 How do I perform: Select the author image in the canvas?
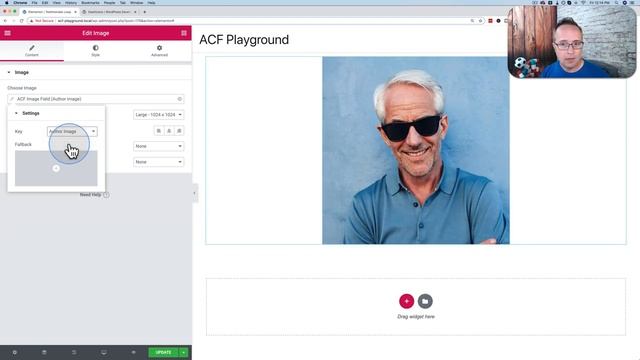416,151
